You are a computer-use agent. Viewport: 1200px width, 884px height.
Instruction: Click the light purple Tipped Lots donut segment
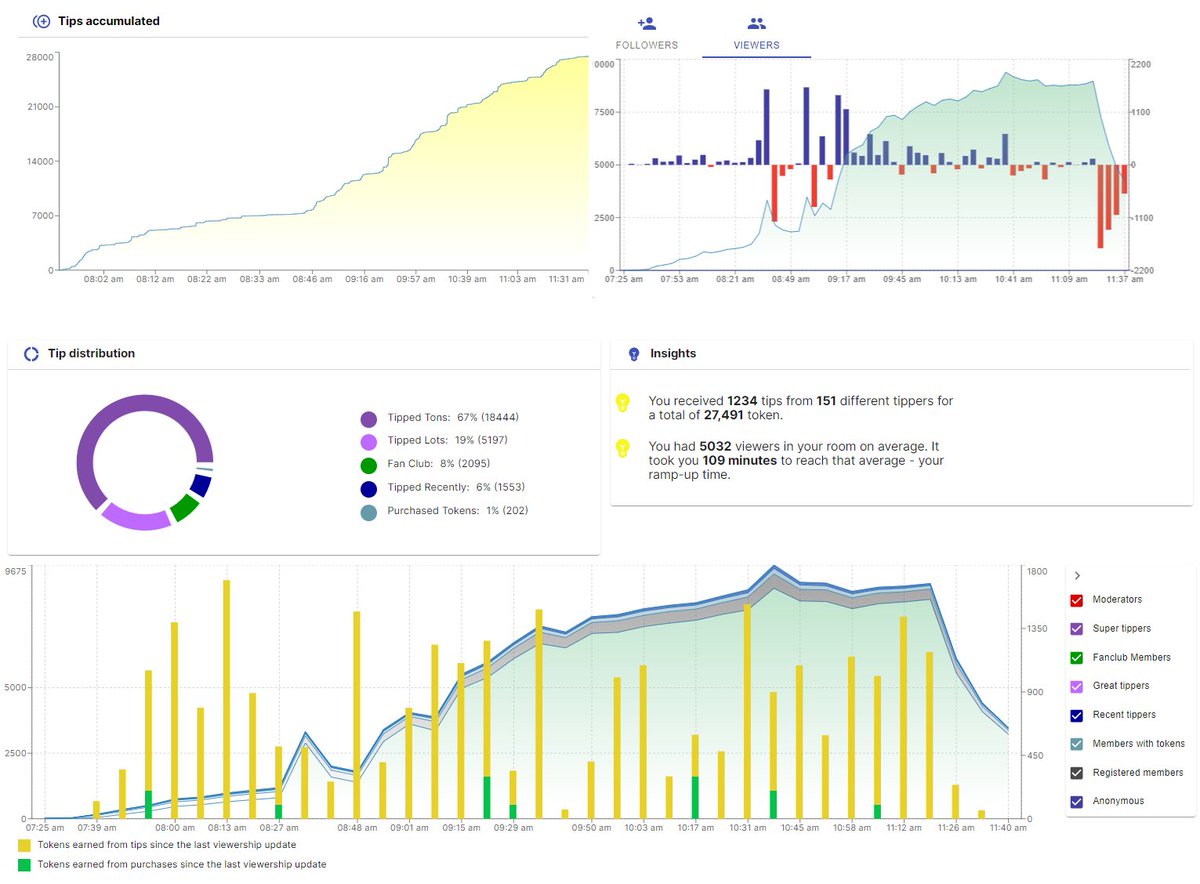tap(137, 518)
